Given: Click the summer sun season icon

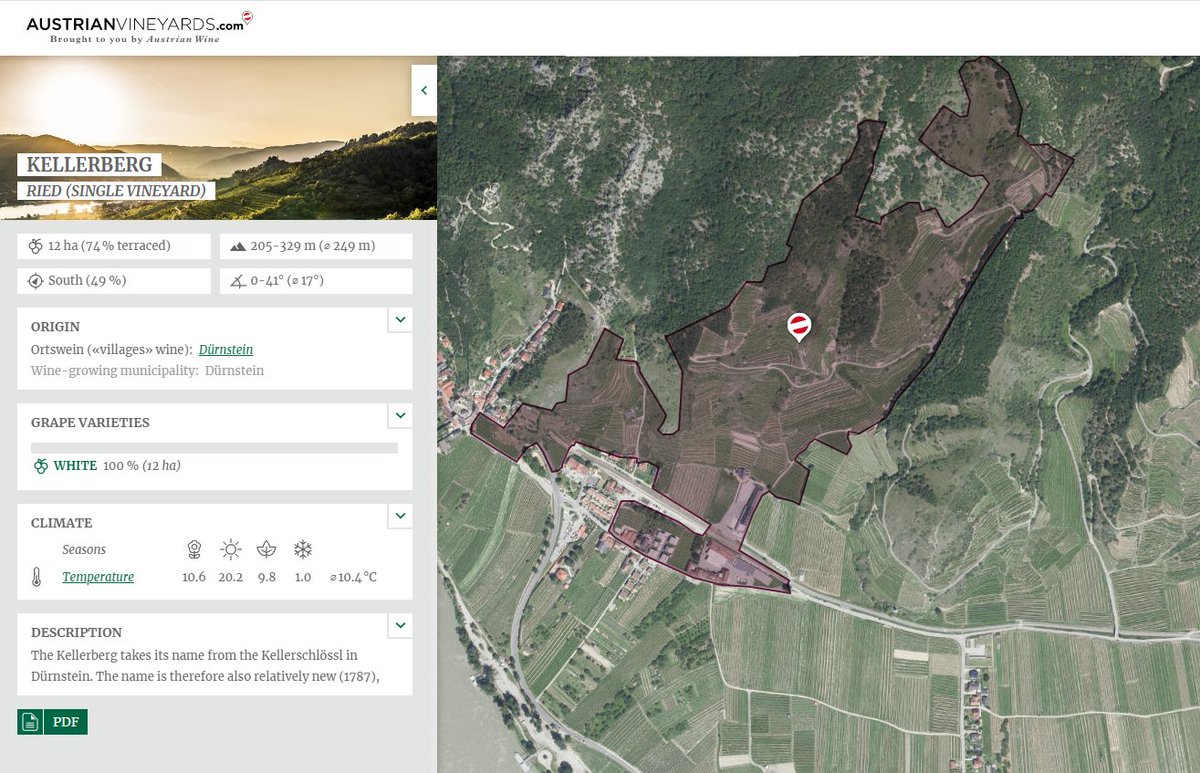Looking at the screenshot, I should pos(231,549).
